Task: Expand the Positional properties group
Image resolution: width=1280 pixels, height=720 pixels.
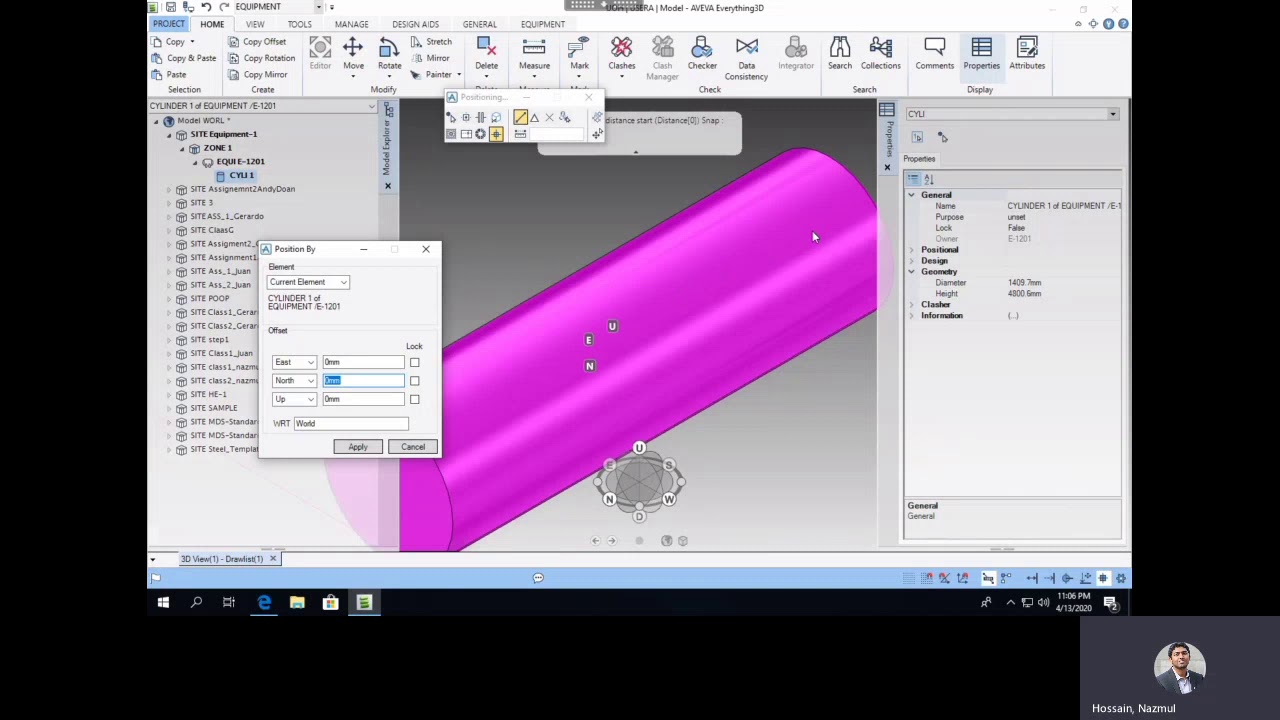Action: point(911,250)
